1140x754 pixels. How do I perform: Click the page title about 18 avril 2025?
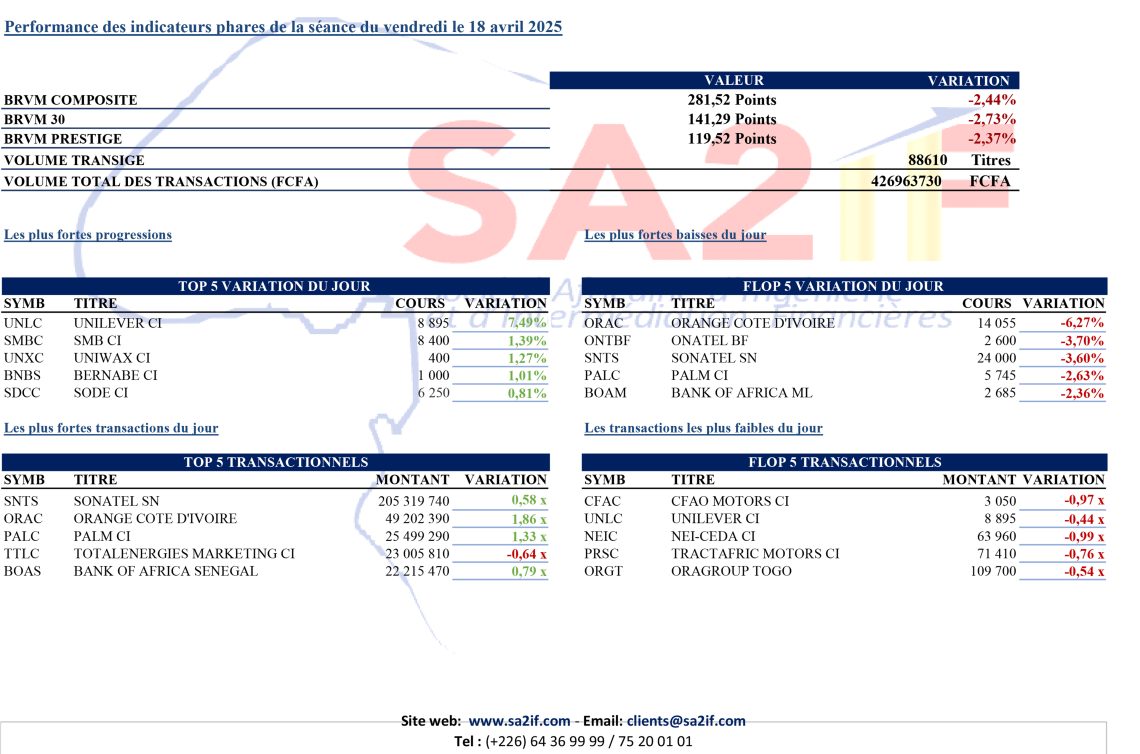pyautogui.click(x=283, y=27)
